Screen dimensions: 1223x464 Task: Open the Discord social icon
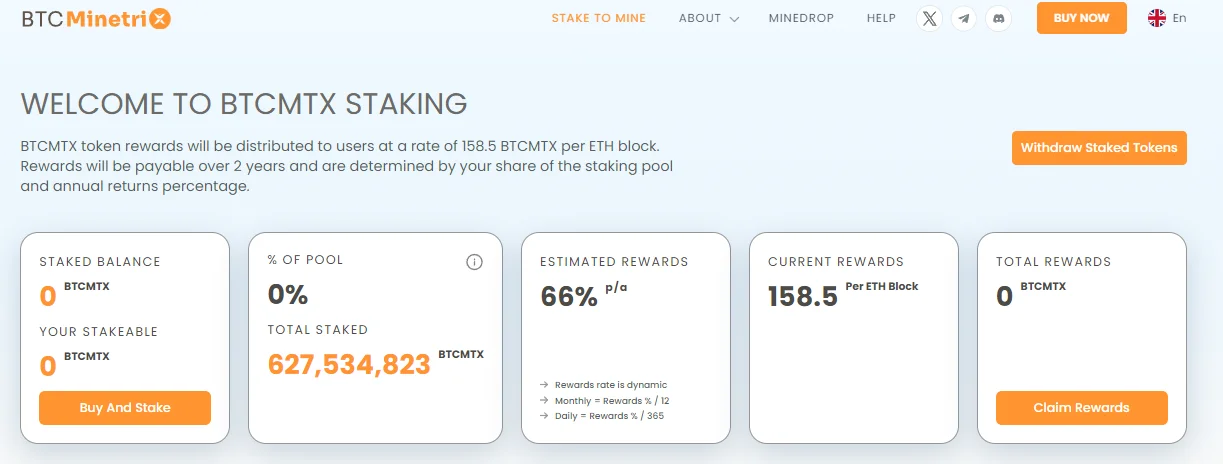coord(997,19)
